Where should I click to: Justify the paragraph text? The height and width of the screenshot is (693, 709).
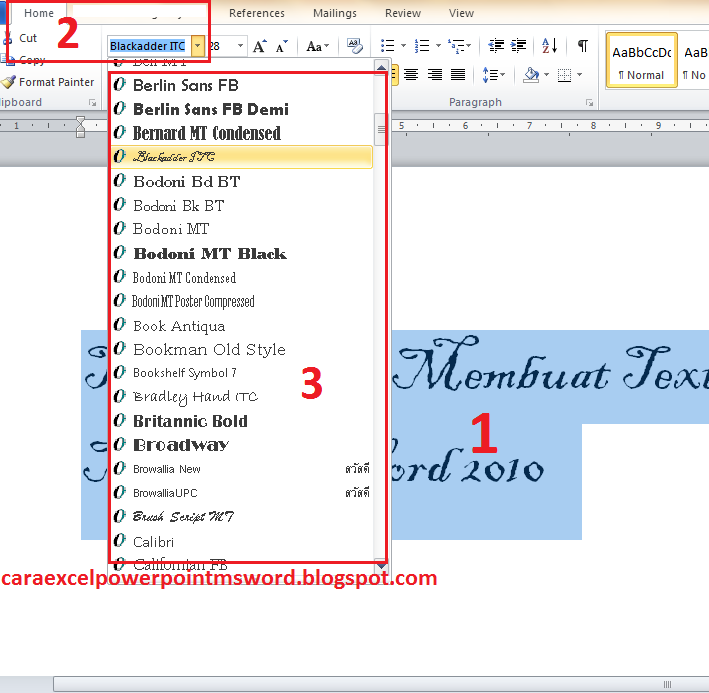[x=458, y=74]
